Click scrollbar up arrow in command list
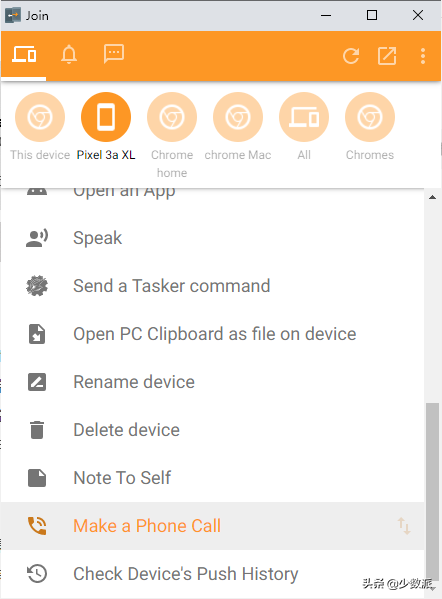The image size is (442, 599). [x=432, y=198]
